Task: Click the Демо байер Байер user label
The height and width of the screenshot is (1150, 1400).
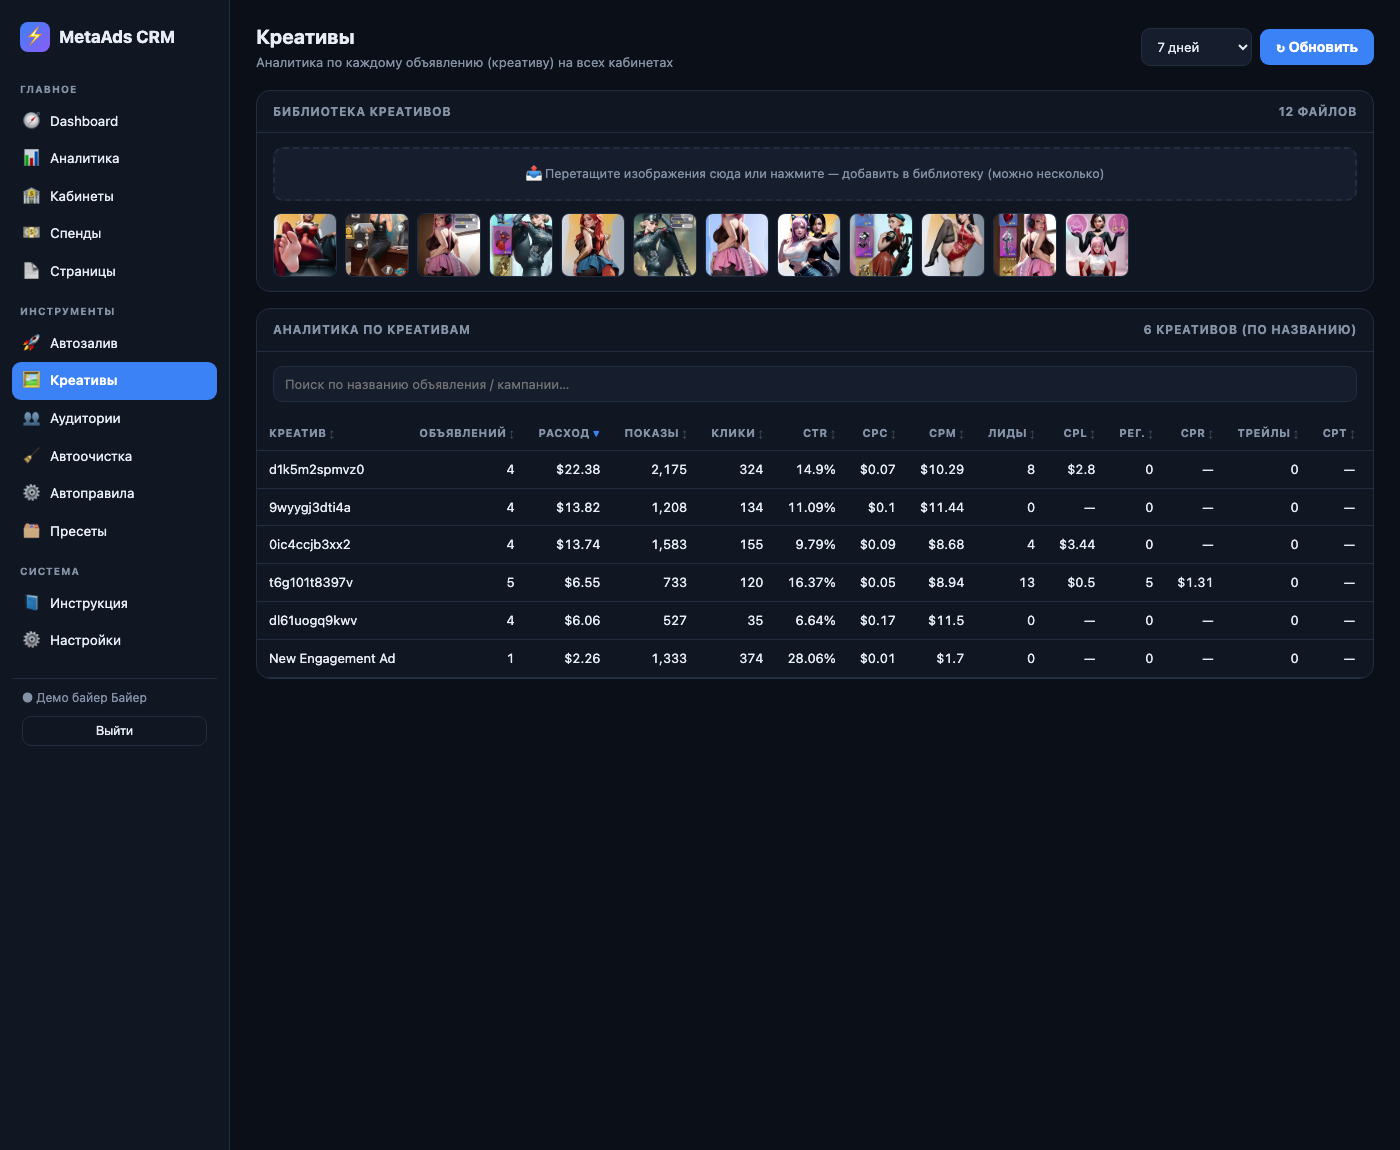Action: pyautogui.click(x=91, y=698)
